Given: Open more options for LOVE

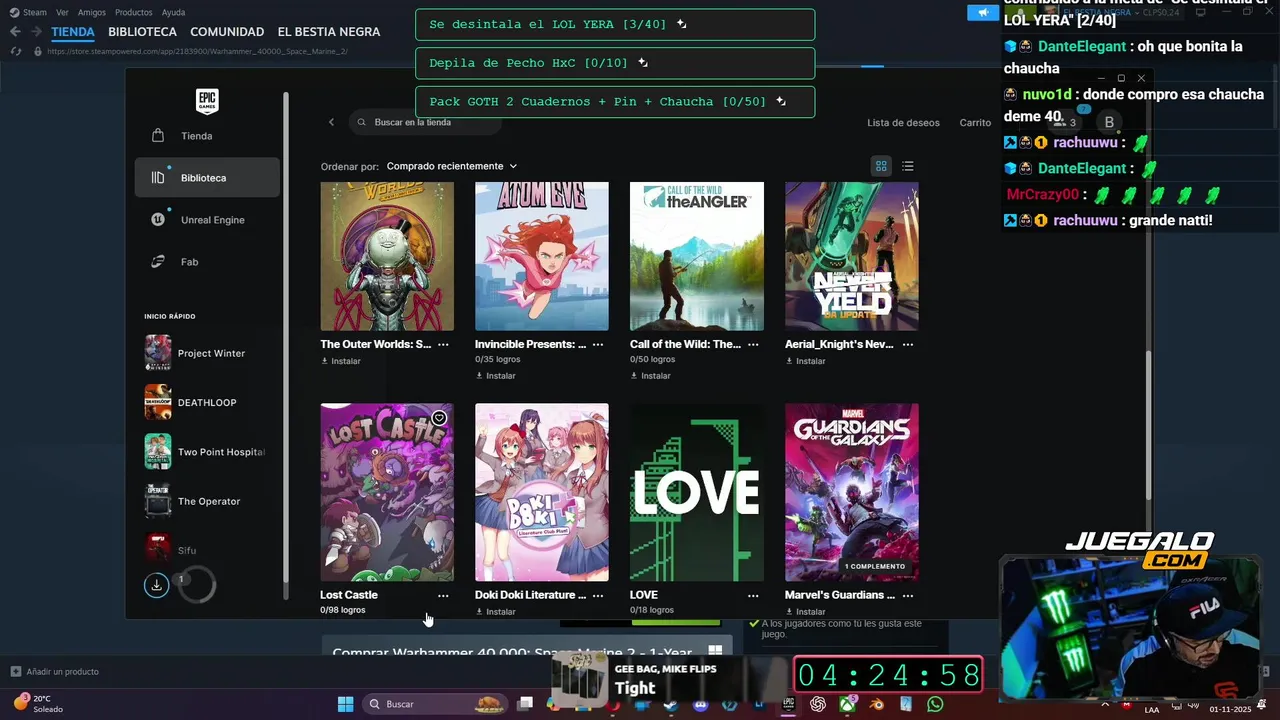Looking at the screenshot, I should (x=753, y=595).
